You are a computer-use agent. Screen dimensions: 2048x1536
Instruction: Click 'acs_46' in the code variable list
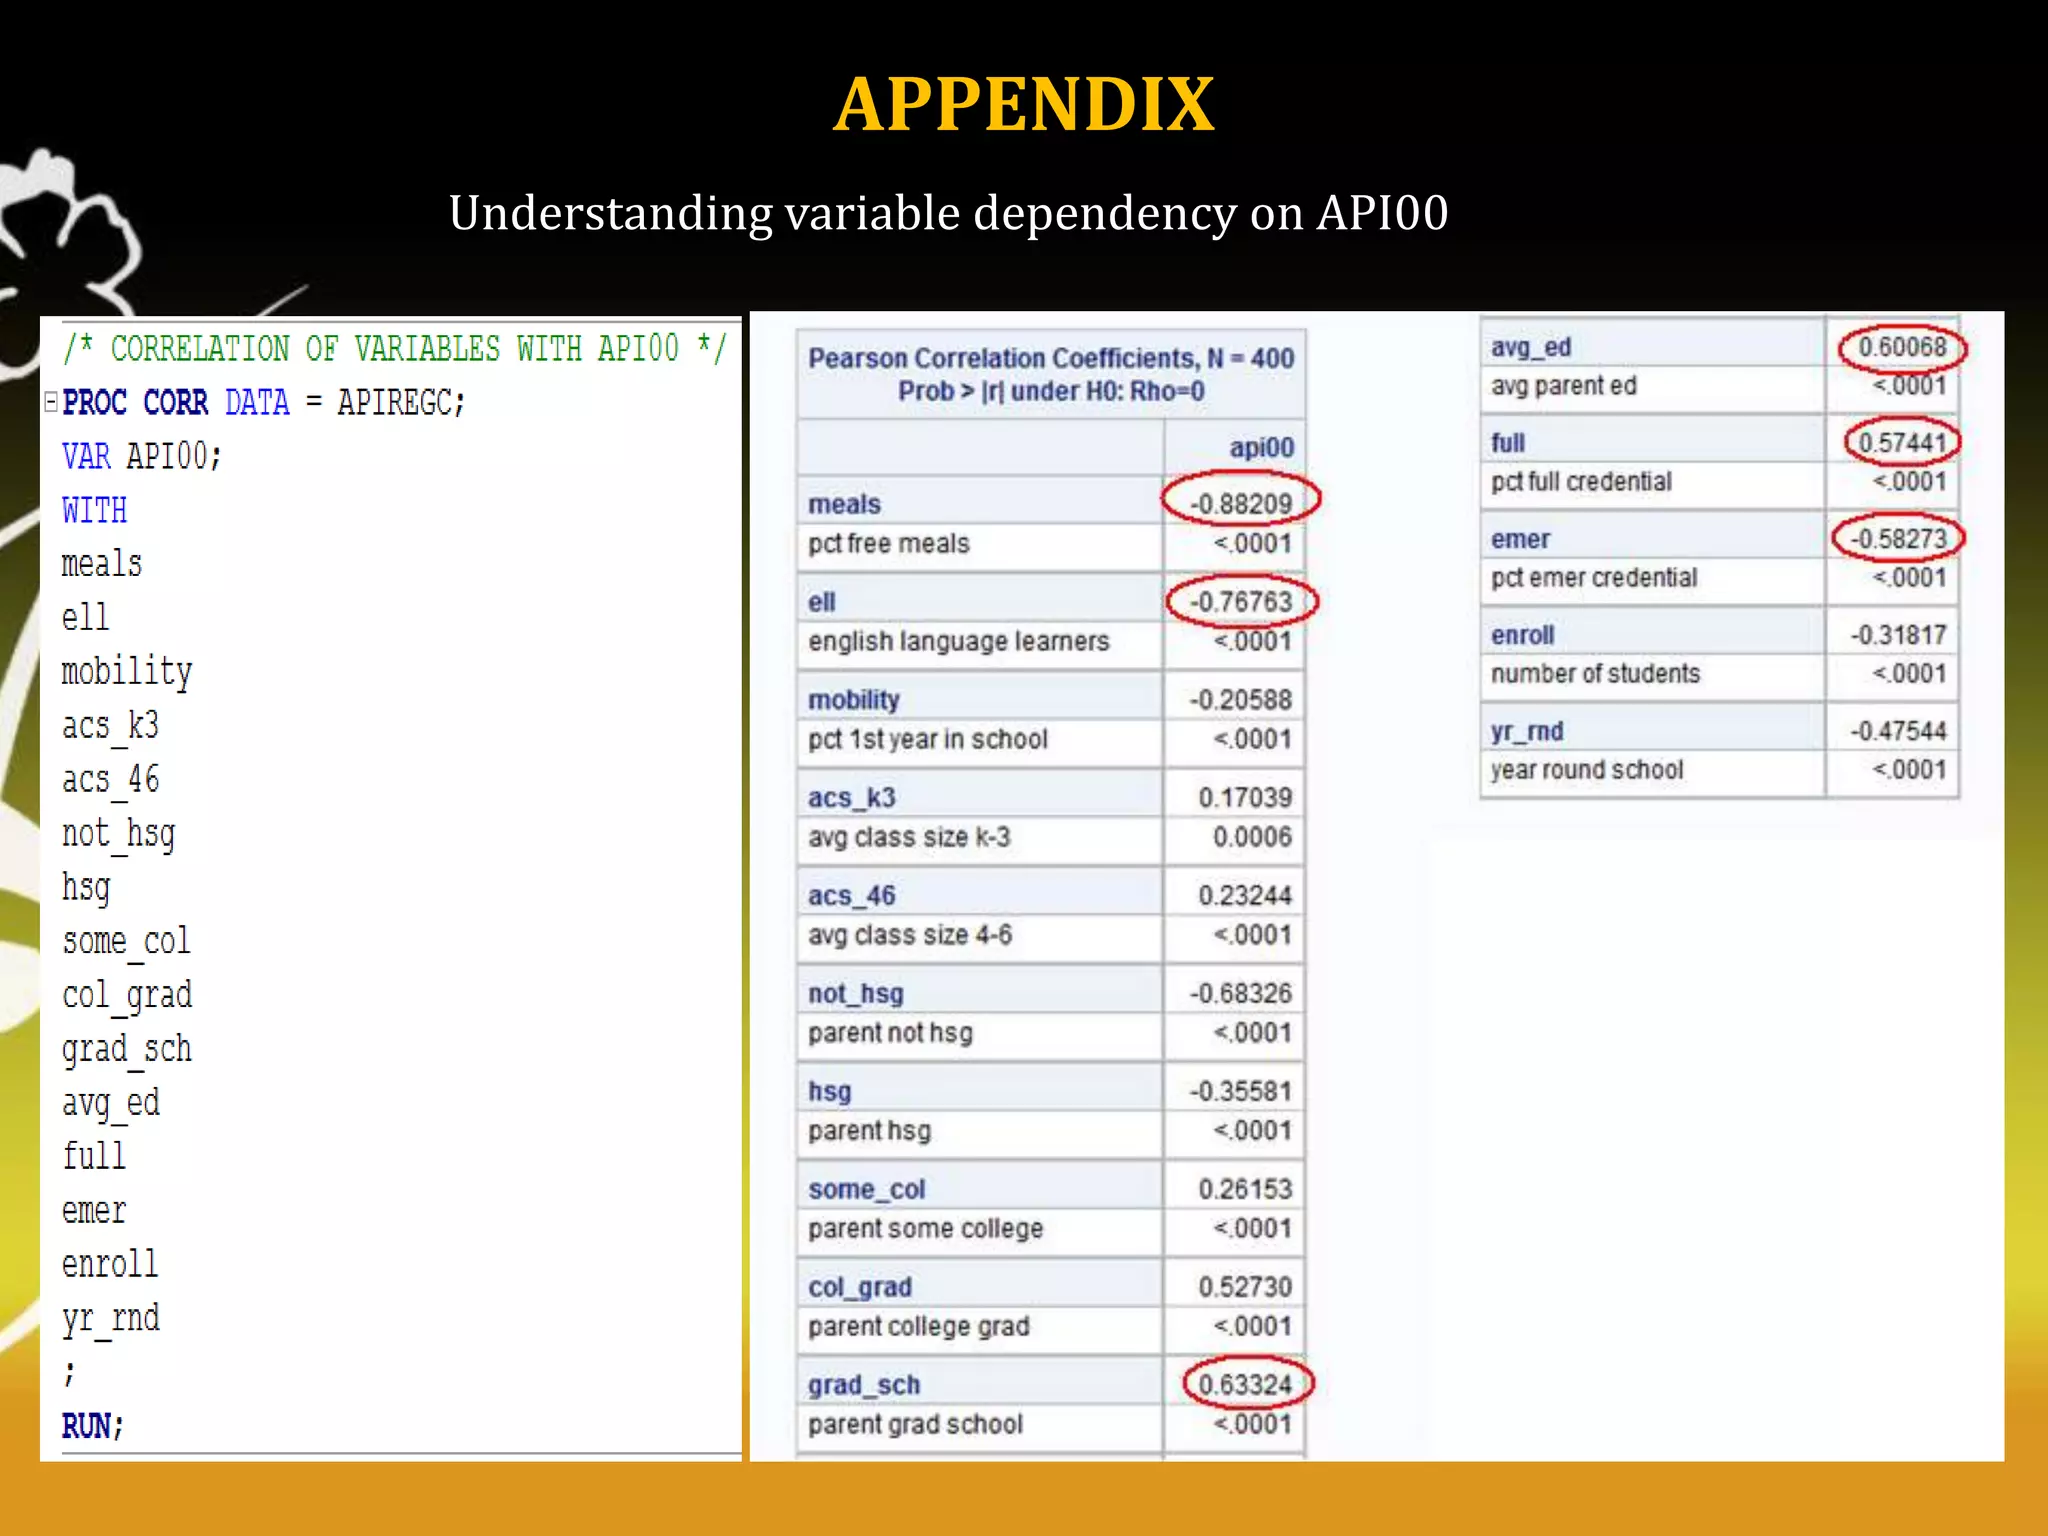click(x=110, y=780)
